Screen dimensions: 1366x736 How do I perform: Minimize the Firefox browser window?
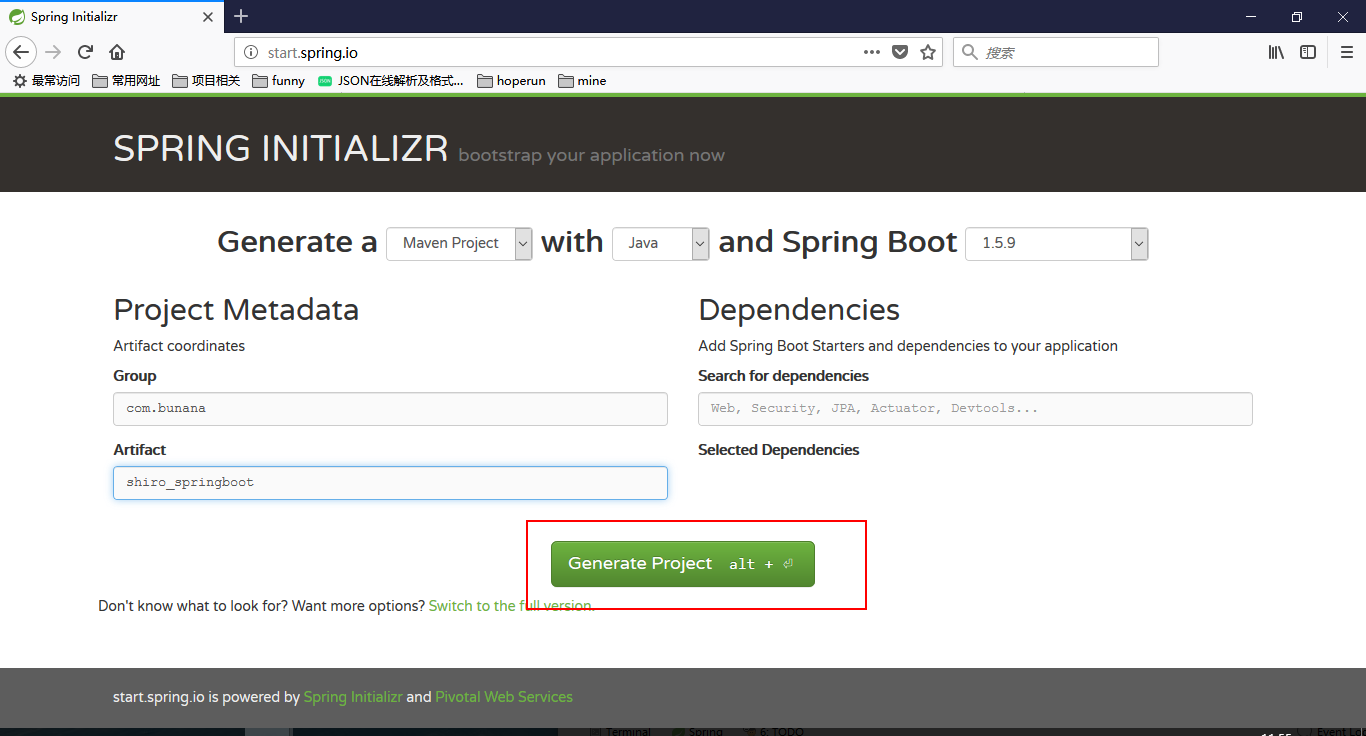click(1251, 16)
